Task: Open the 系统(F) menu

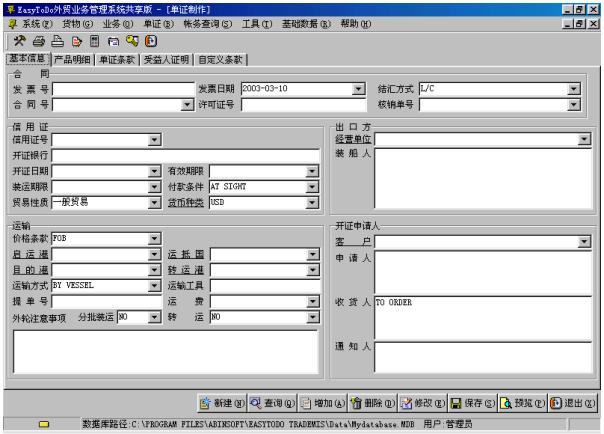Action: point(37,24)
